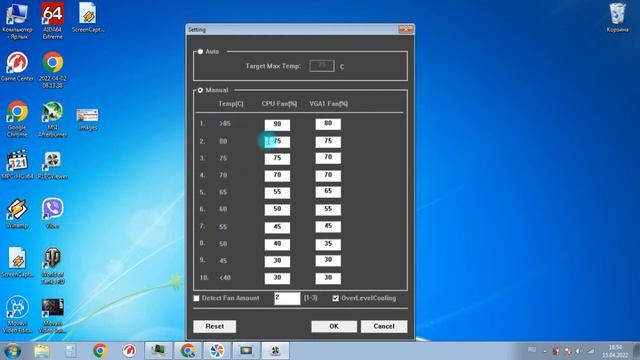Click the "VGA1 Fan[%]" column header

tap(329, 104)
